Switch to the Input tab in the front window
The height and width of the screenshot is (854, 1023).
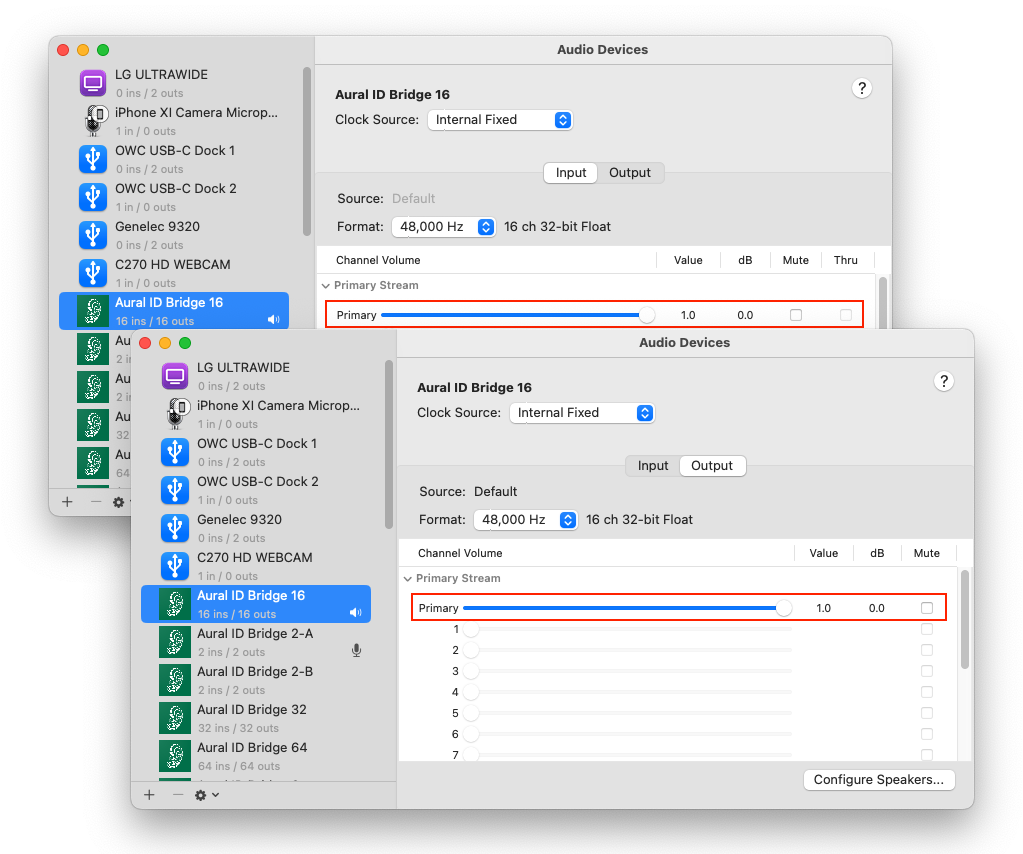tap(653, 466)
